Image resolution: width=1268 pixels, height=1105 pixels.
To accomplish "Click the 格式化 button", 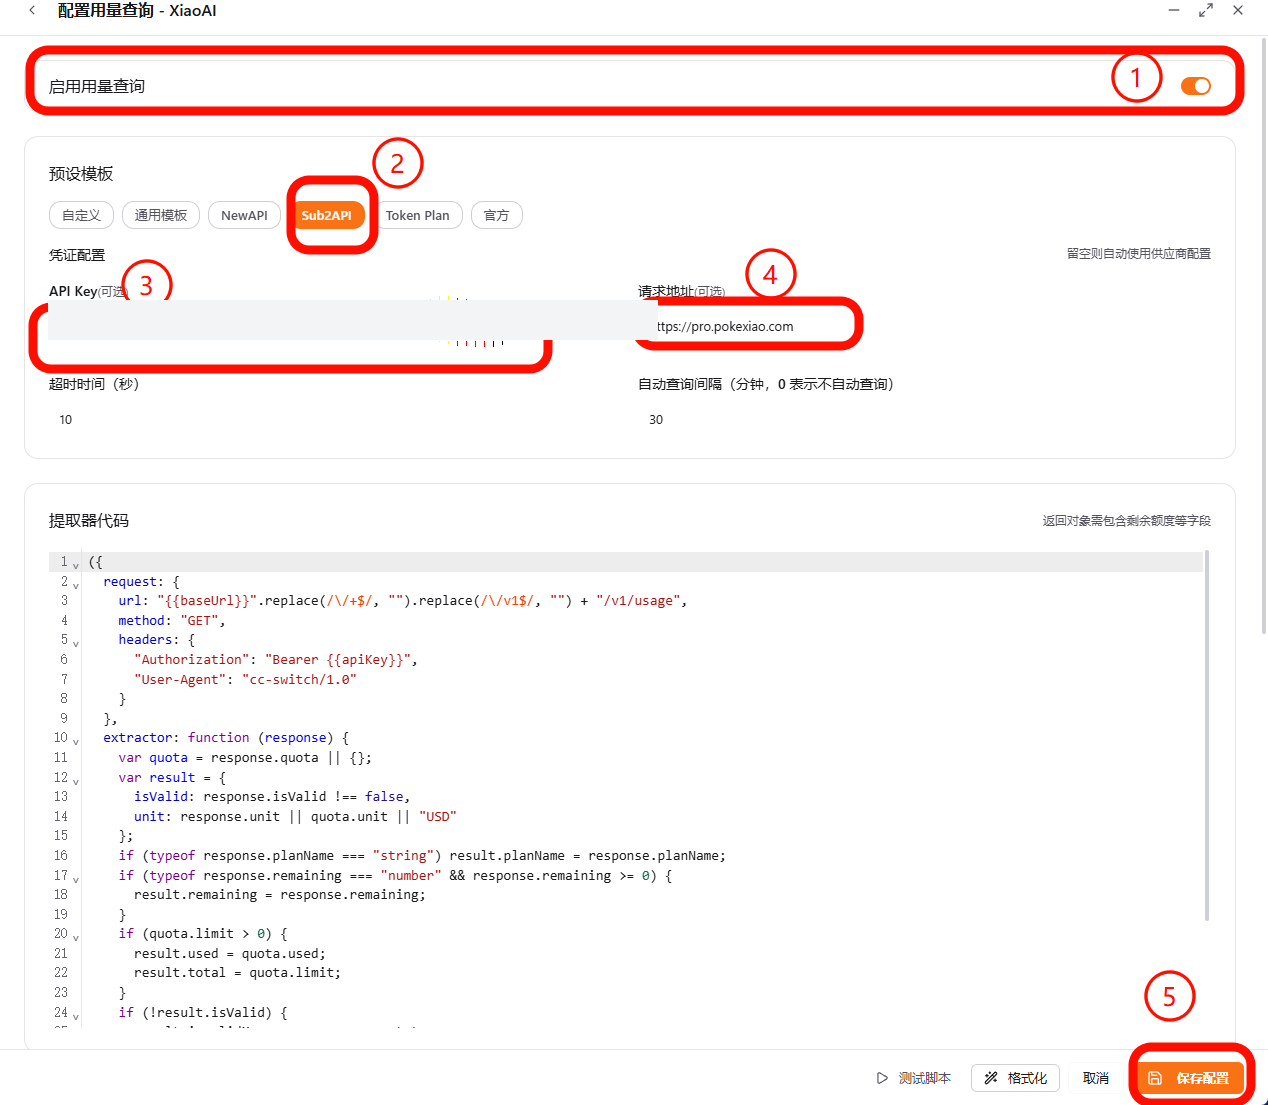I will pyautogui.click(x=1015, y=1078).
